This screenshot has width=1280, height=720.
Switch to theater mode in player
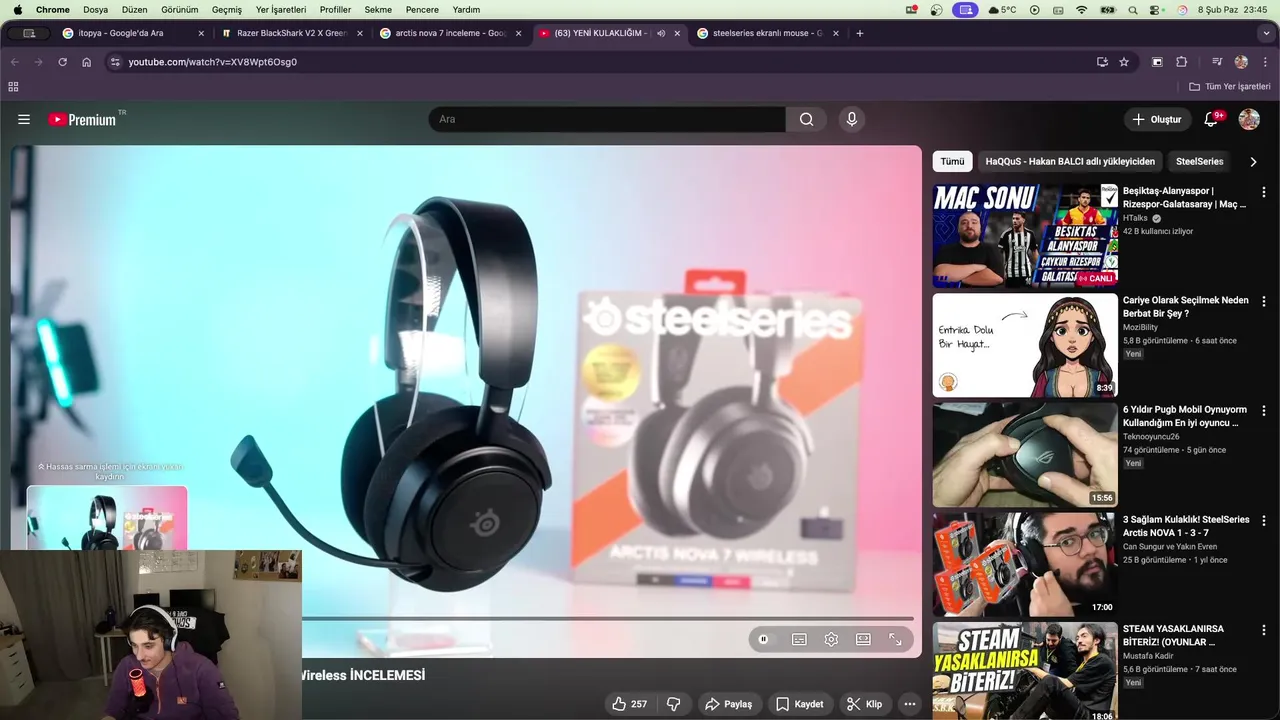[863, 639]
